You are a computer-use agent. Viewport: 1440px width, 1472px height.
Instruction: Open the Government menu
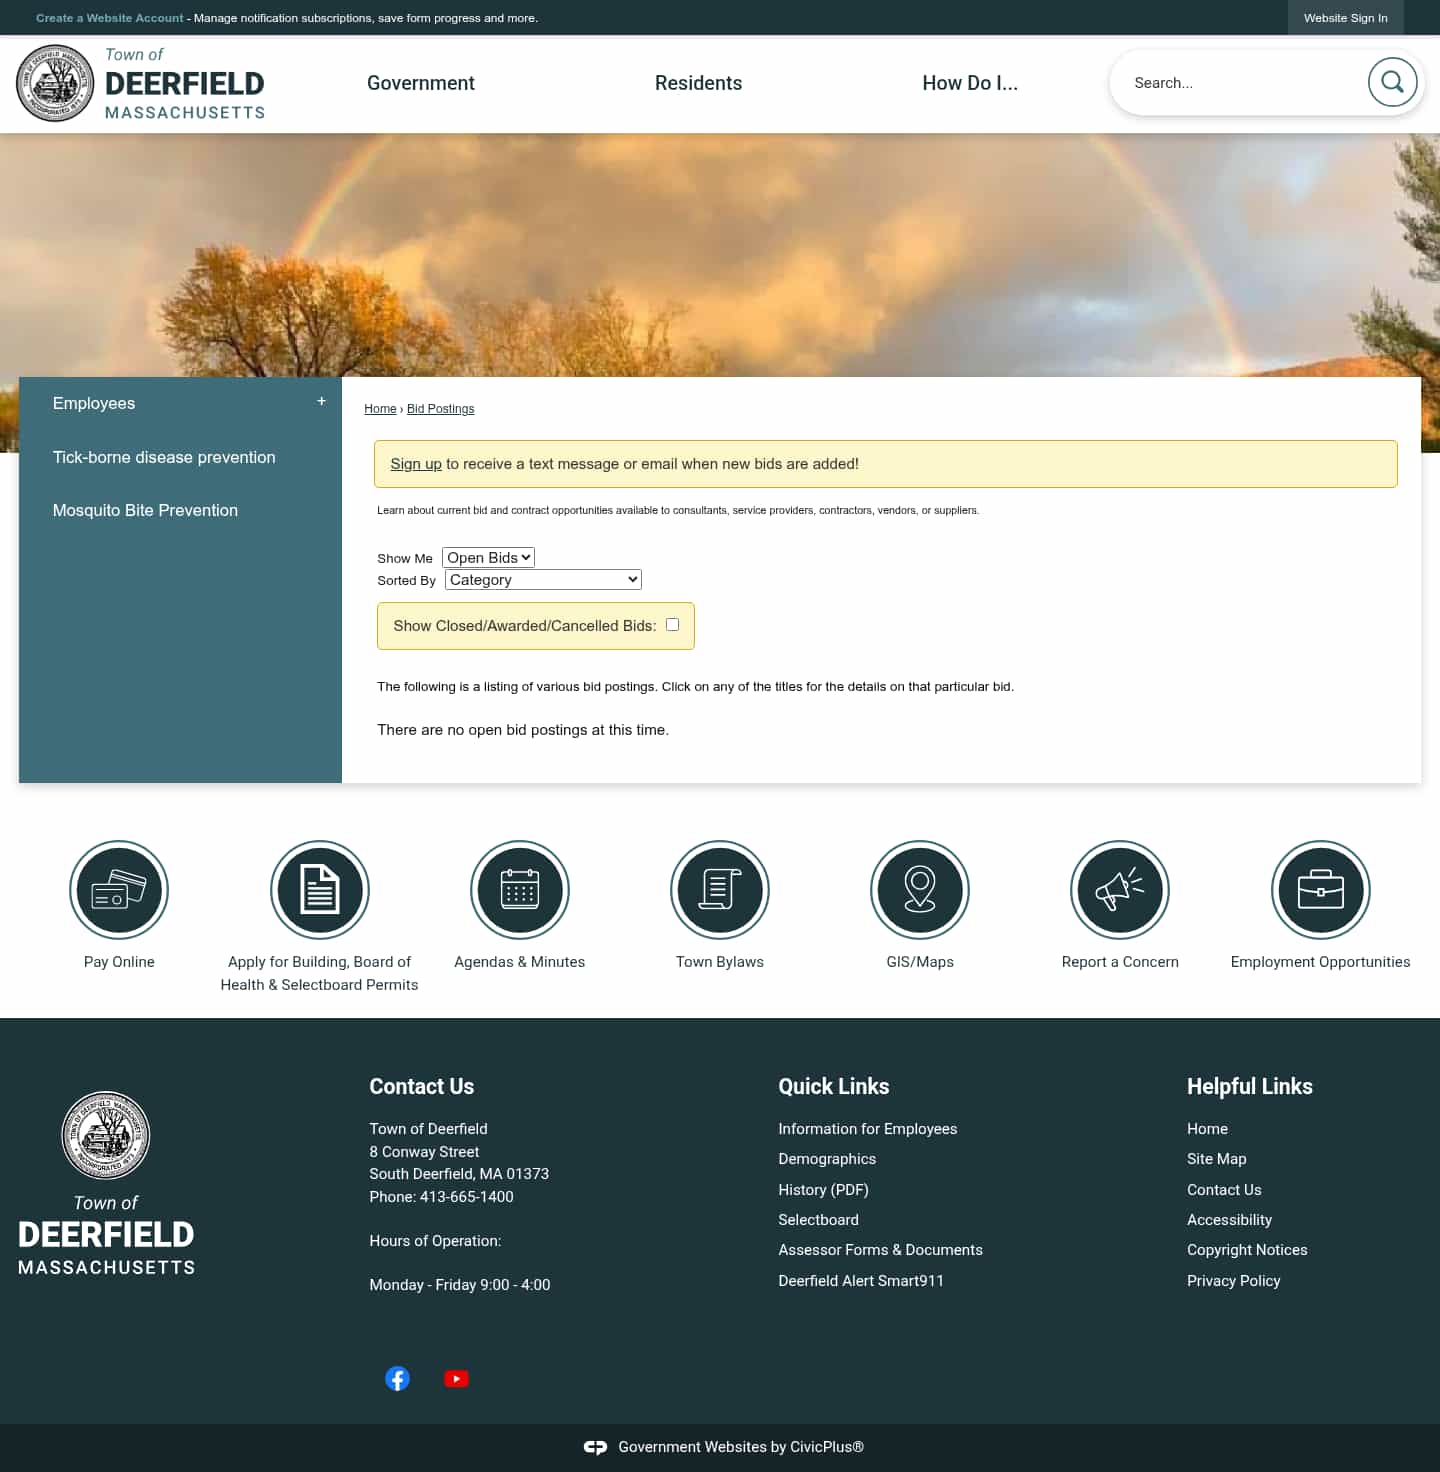421,83
